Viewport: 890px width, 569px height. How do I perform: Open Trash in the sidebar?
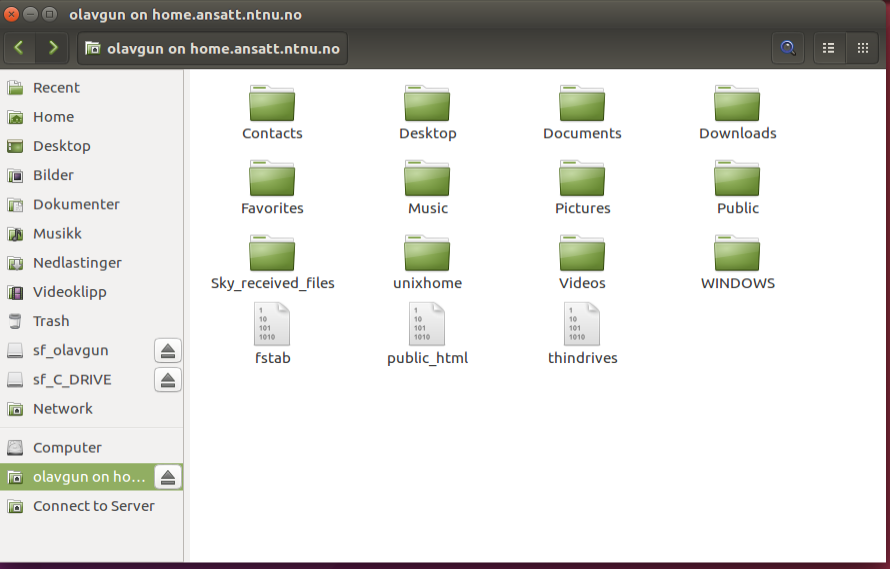[91, 321]
